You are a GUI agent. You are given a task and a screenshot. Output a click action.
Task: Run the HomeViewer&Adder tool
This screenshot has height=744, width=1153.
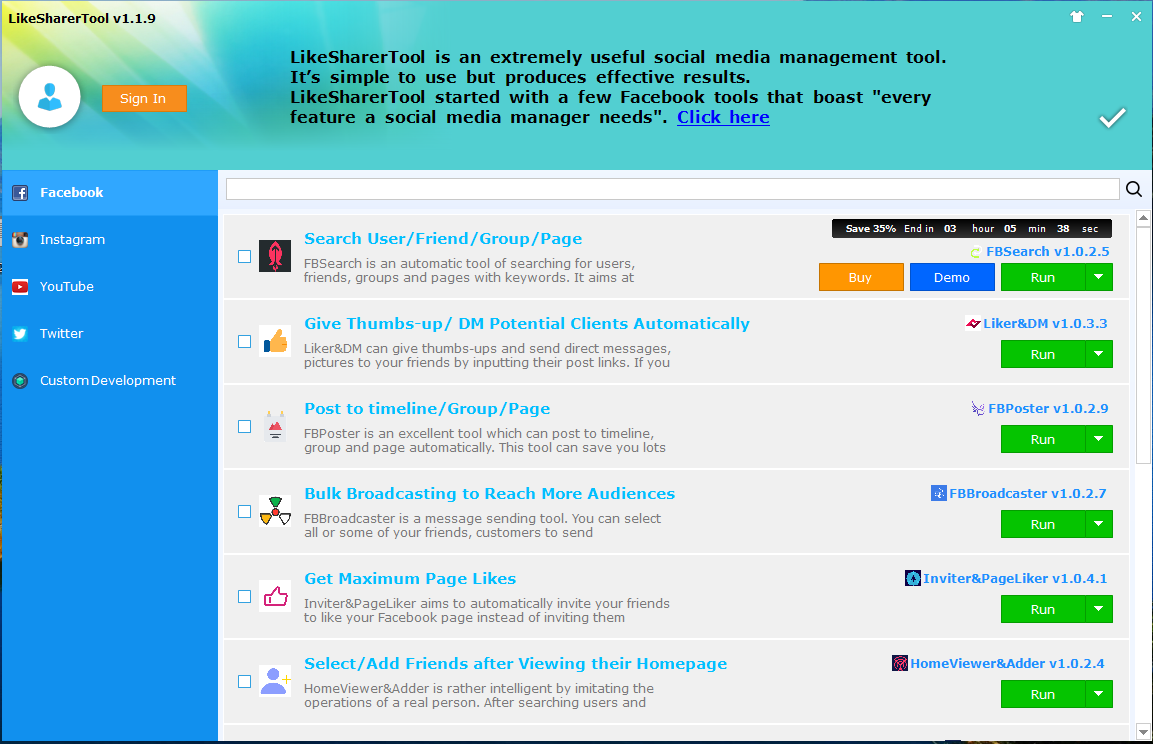click(x=1043, y=694)
